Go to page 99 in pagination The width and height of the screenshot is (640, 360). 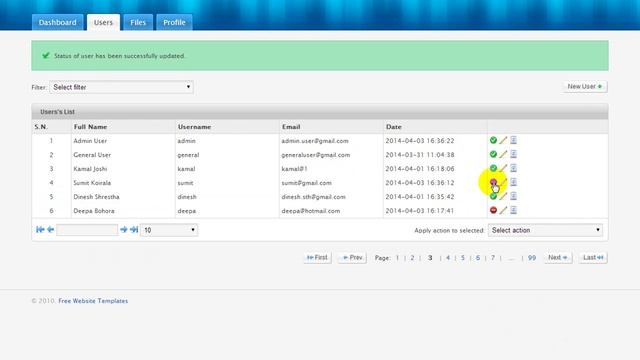[531, 258]
